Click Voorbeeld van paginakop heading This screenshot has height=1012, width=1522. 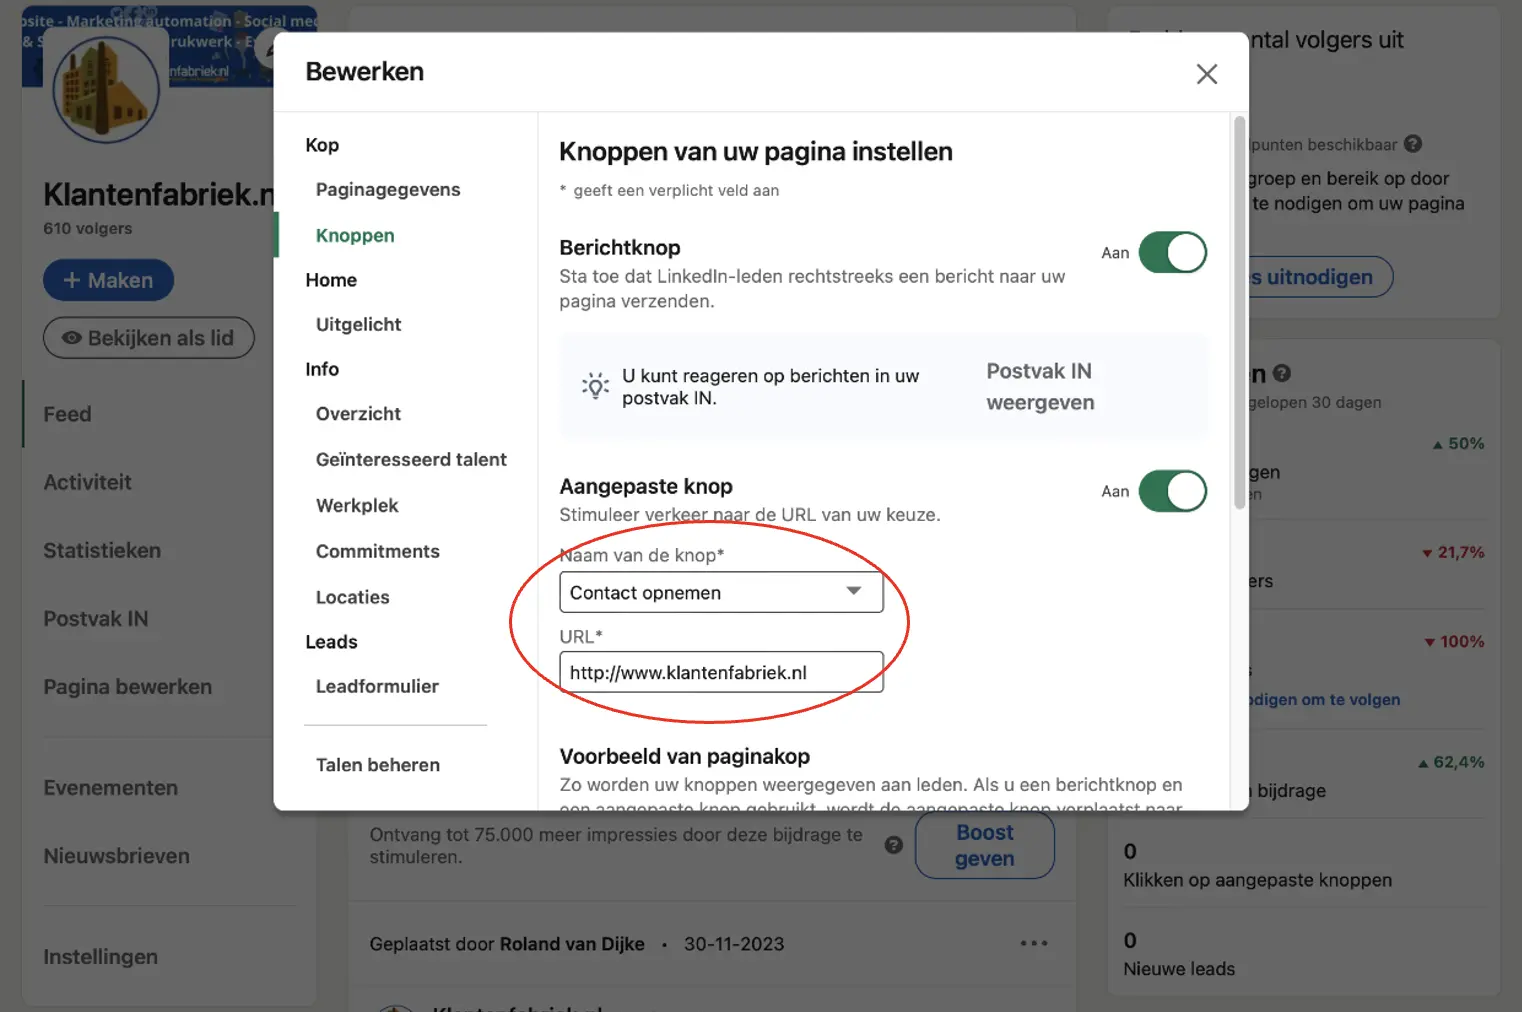(x=685, y=756)
